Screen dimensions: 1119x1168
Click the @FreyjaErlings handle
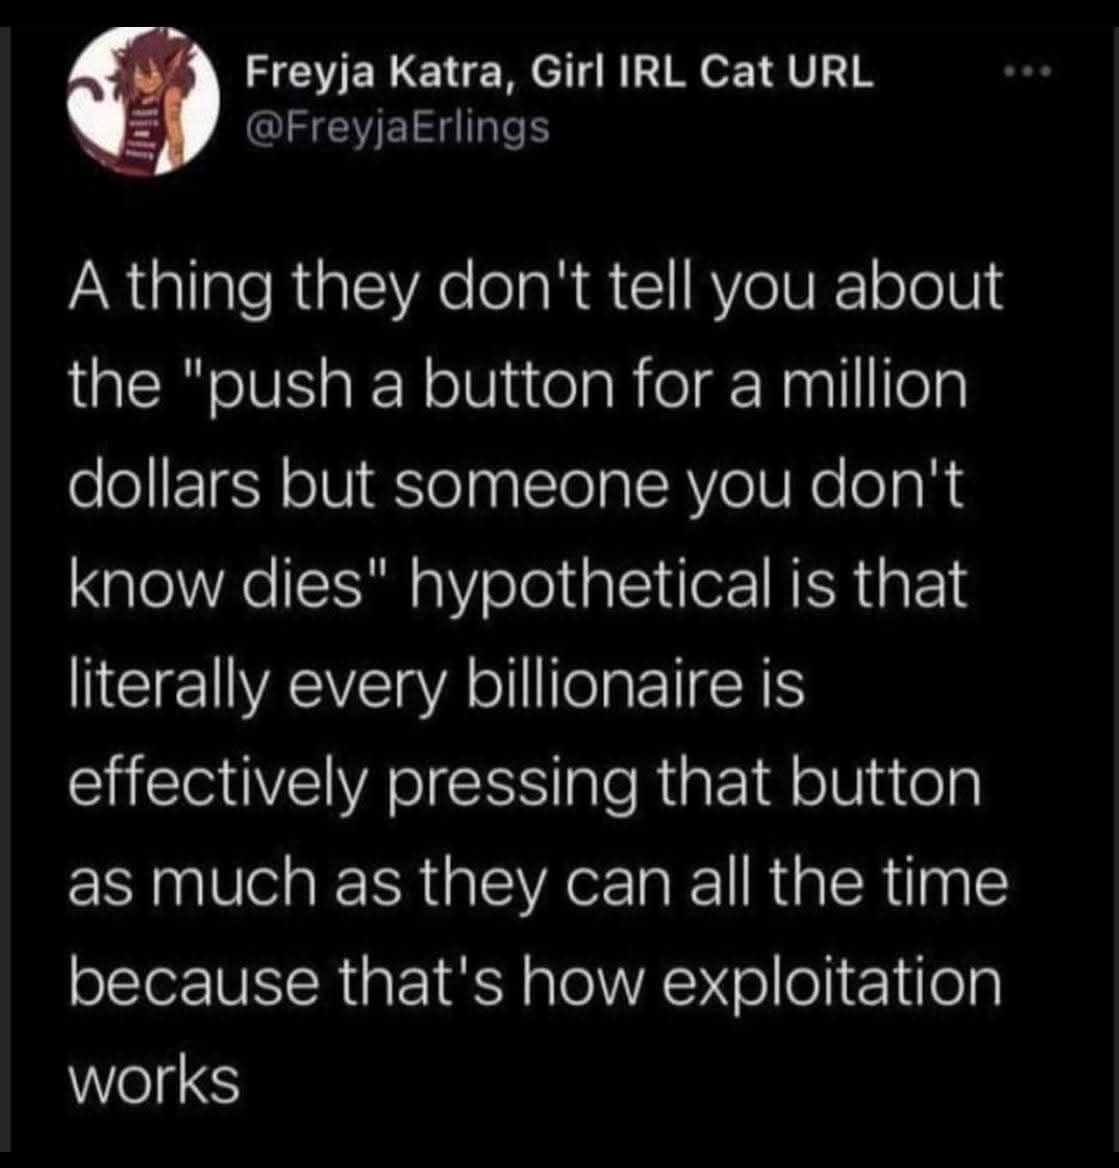click(x=398, y=127)
